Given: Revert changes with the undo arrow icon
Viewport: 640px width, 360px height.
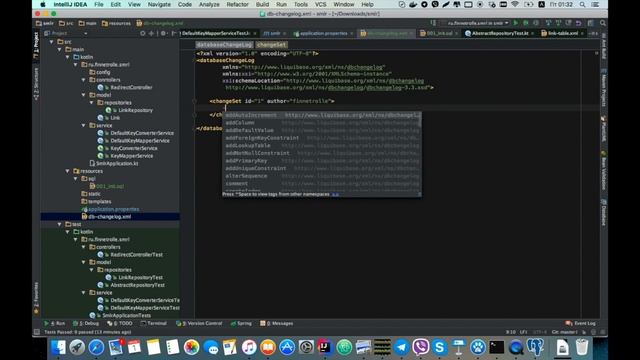Looking at the screenshot, I should tap(578, 23).
